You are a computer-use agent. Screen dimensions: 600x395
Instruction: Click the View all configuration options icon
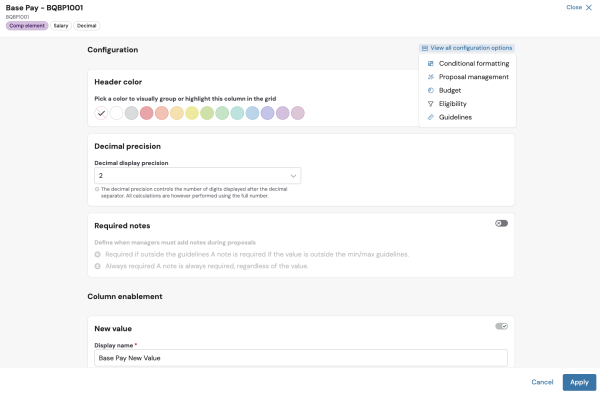click(425, 48)
